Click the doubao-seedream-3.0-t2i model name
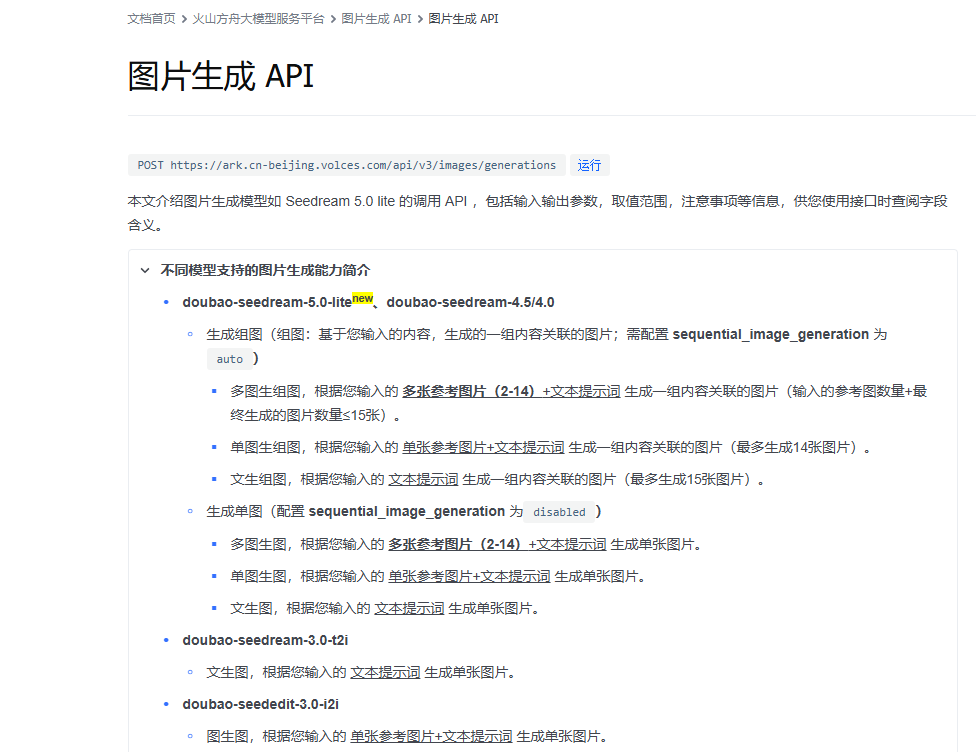Viewport: 976px width, 752px height. coord(265,641)
